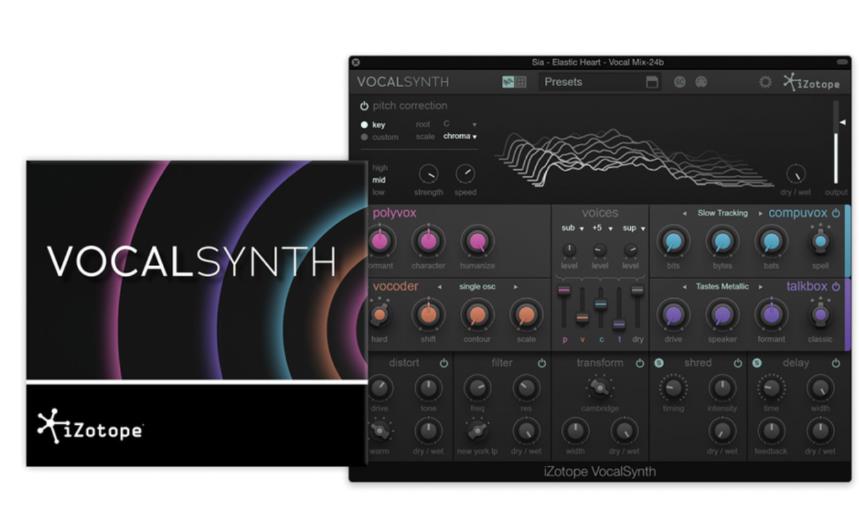Go to next vocoder mode after single osc
The width and height of the screenshot is (859, 527).
pos(516,287)
